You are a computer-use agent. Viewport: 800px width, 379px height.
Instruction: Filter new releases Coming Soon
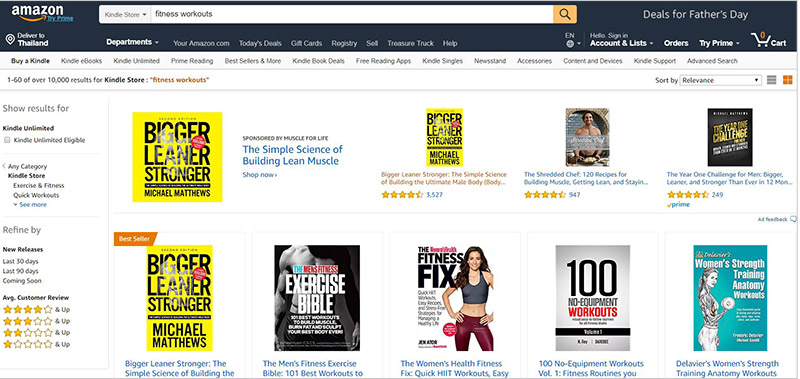point(22,281)
